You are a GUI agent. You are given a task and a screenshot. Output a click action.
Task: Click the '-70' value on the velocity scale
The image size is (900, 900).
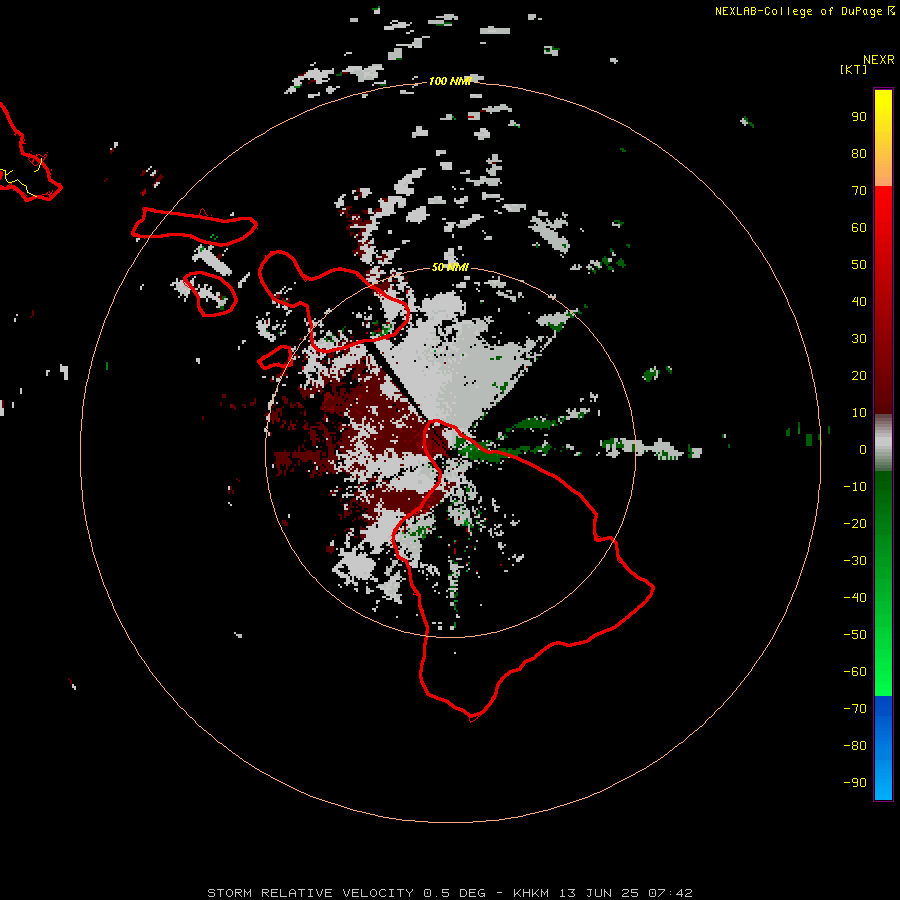pos(855,709)
